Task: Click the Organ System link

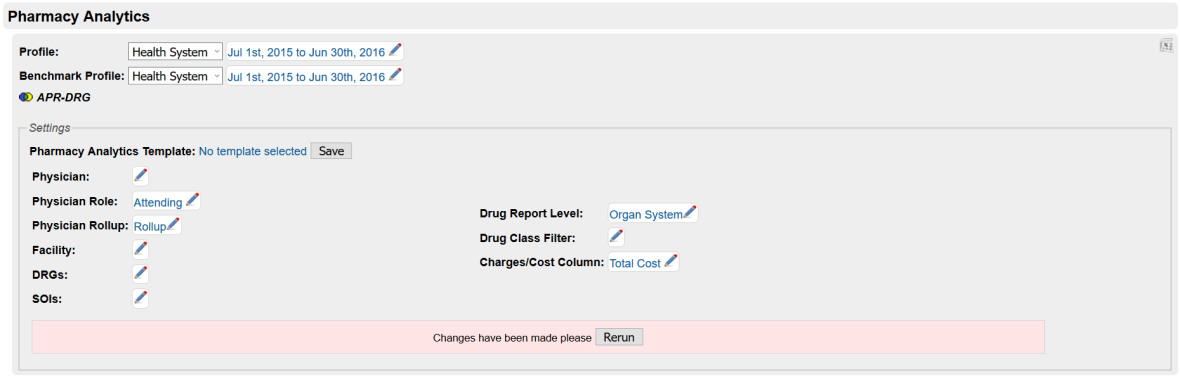Action: click(x=646, y=214)
